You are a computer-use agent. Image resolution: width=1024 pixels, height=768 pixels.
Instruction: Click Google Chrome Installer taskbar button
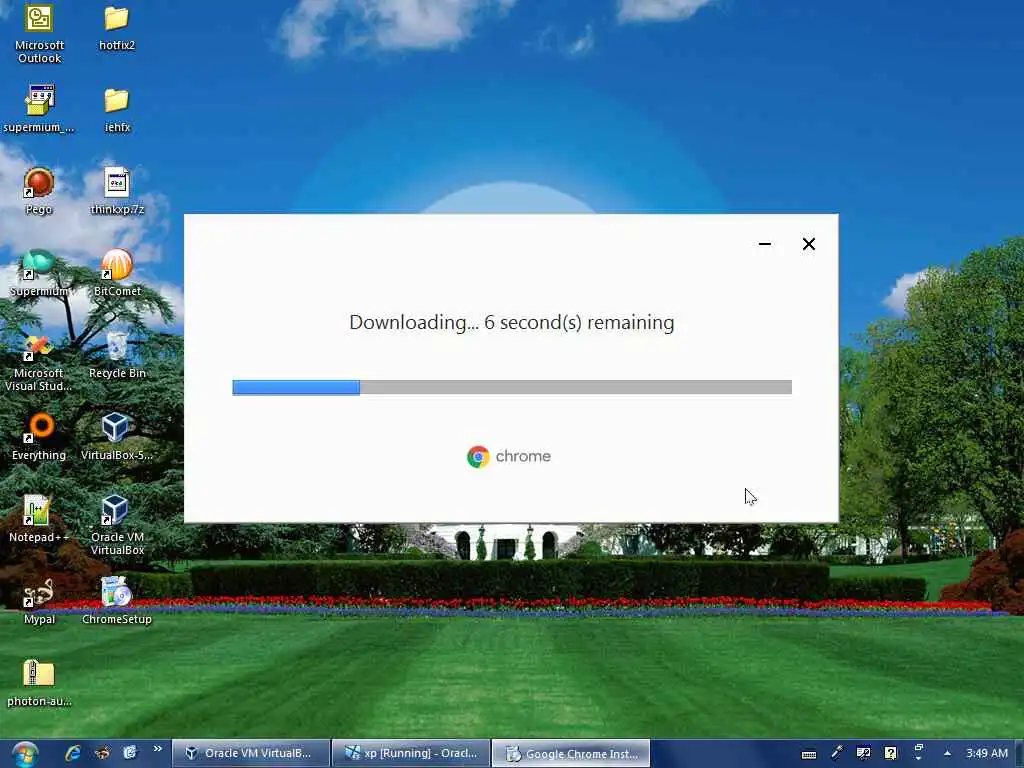point(571,754)
